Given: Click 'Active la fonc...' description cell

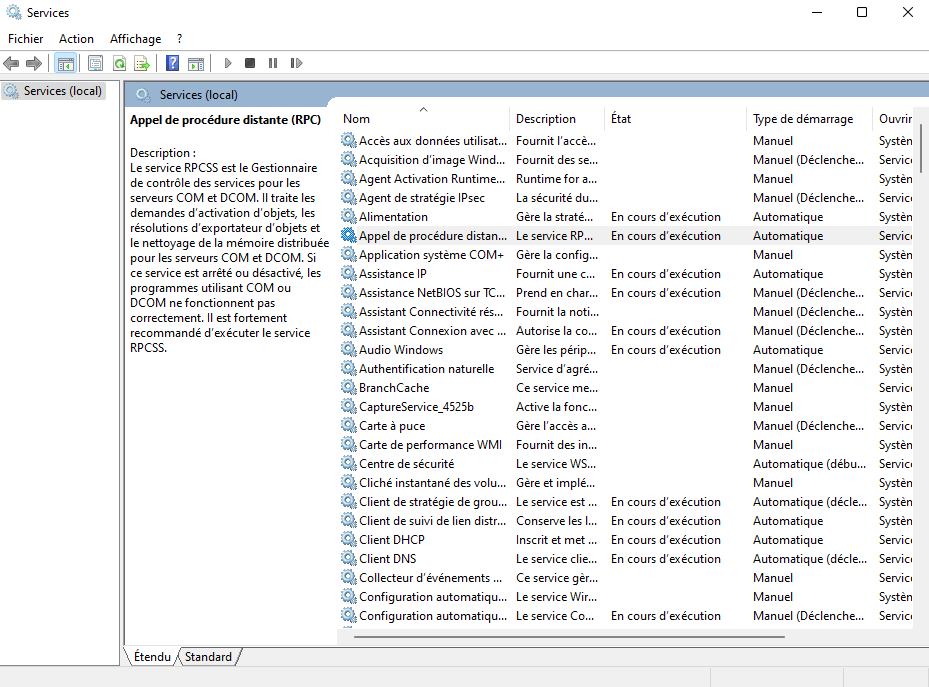Looking at the screenshot, I should pos(556,406).
